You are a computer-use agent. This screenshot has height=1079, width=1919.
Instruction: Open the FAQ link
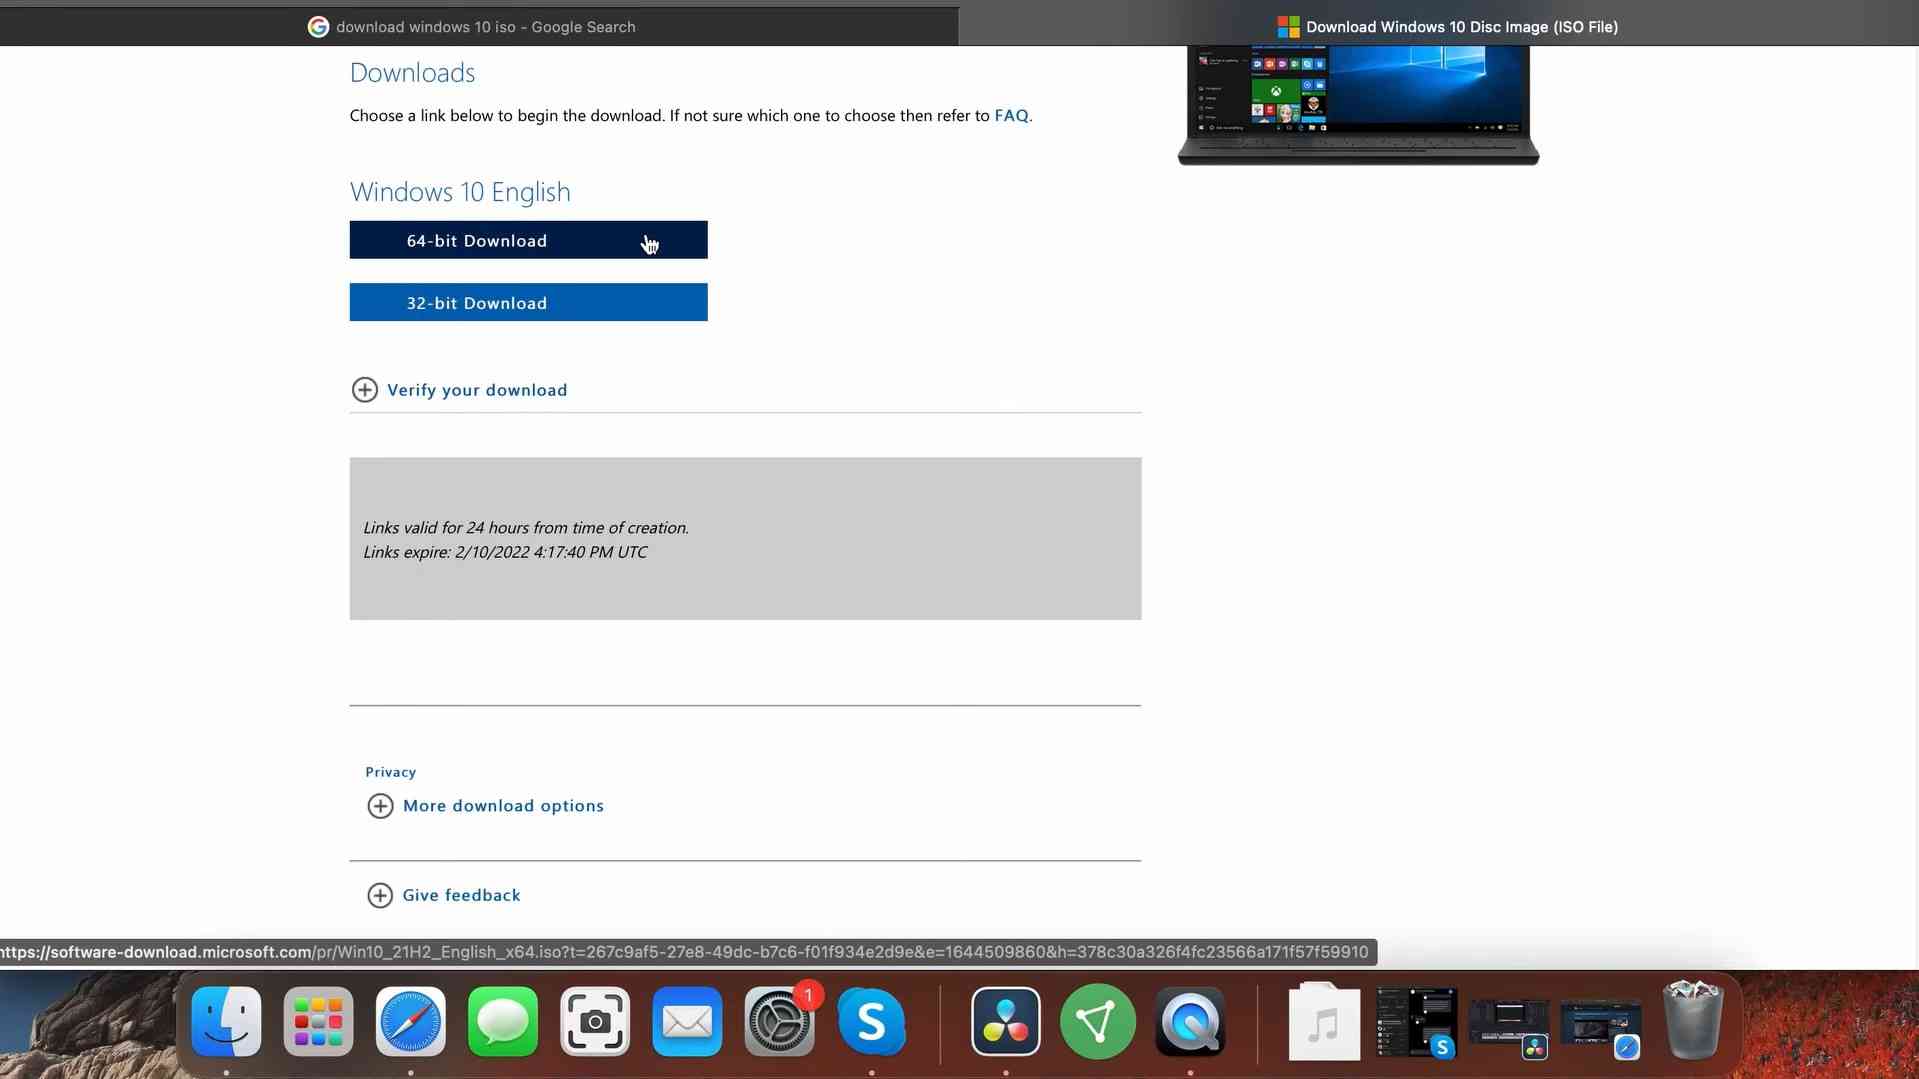[1010, 116]
